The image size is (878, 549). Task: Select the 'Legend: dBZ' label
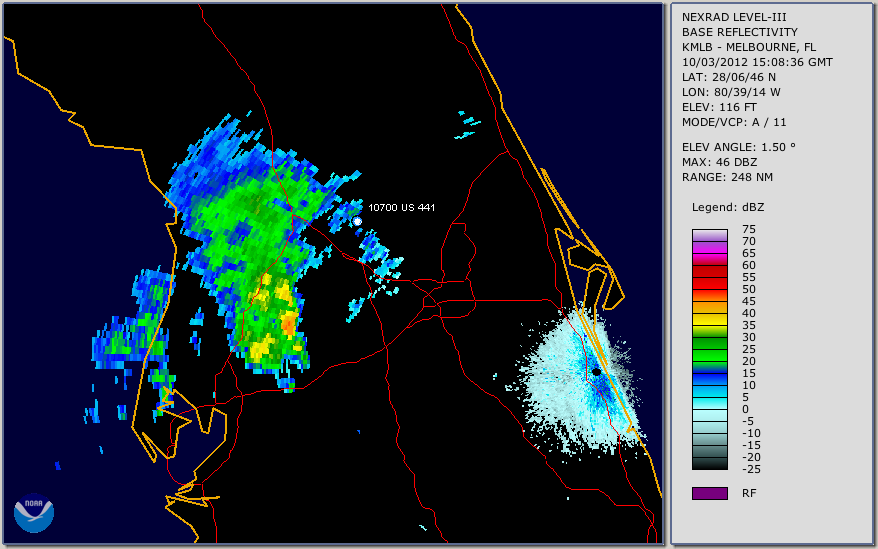(728, 207)
